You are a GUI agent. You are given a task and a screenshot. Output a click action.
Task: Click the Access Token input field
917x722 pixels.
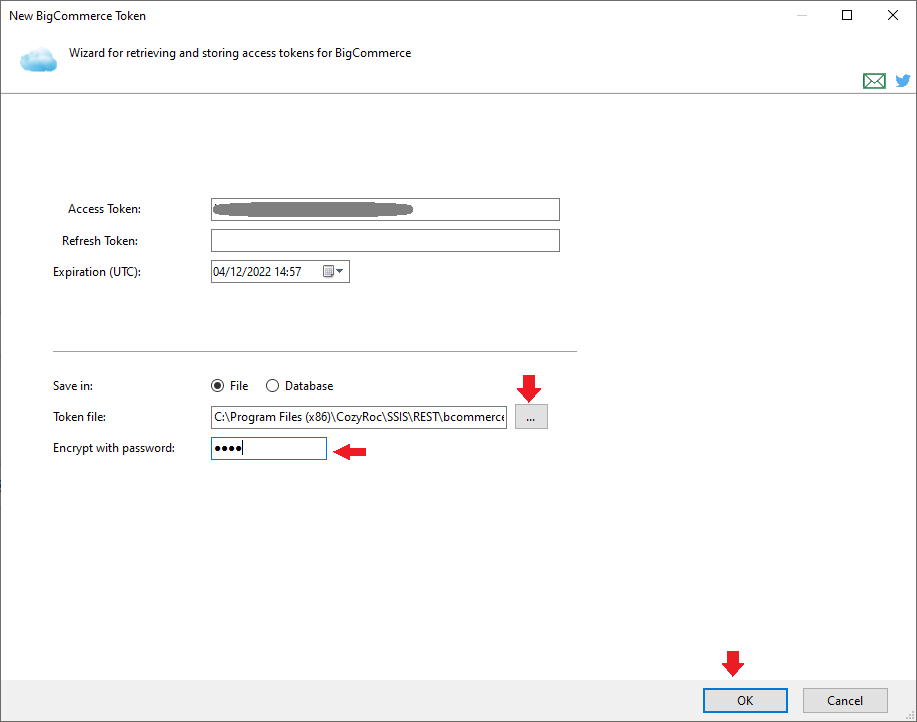[385, 209]
